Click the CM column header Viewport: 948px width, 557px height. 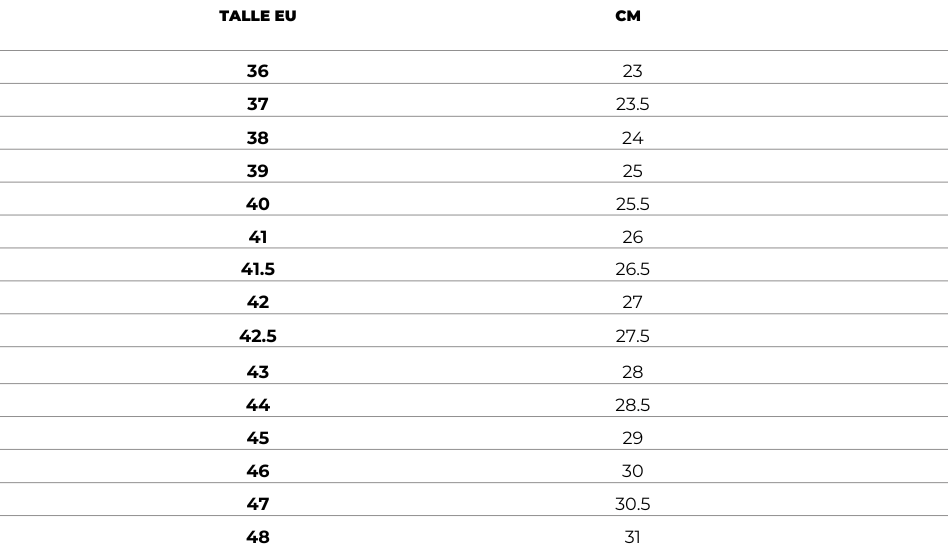pos(628,16)
